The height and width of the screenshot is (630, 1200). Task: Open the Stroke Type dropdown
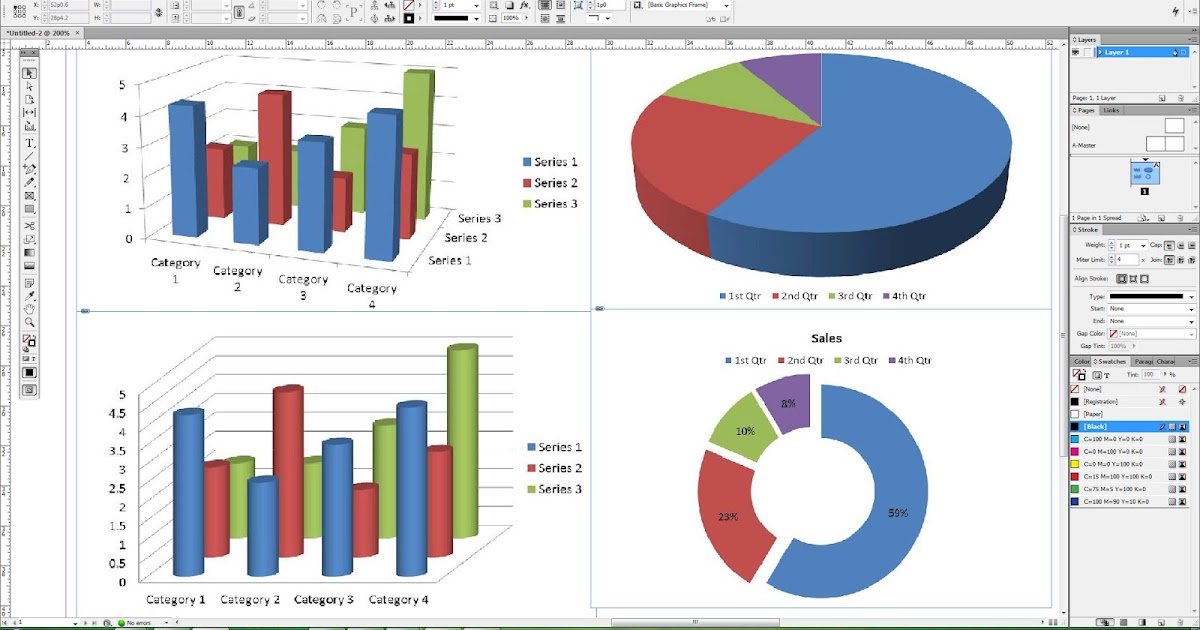[1191, 297]
